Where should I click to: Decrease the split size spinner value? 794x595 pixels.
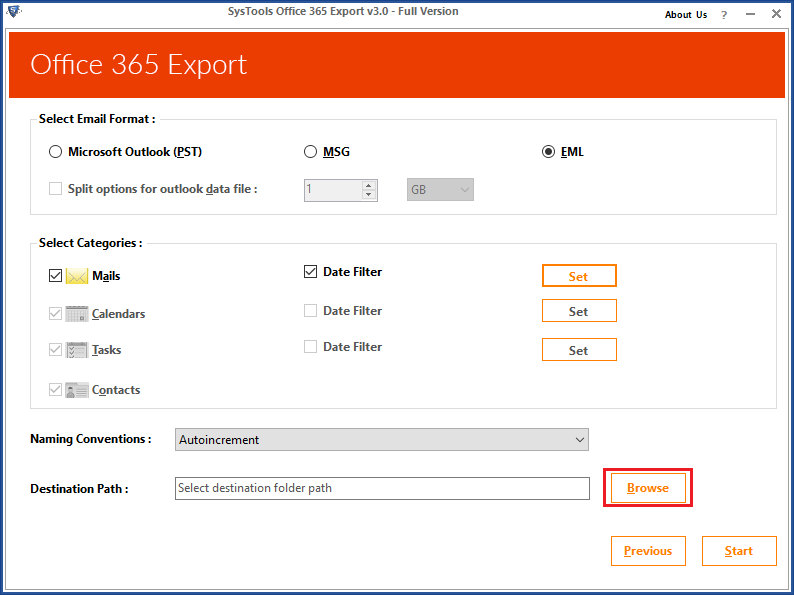pos(369,194)
